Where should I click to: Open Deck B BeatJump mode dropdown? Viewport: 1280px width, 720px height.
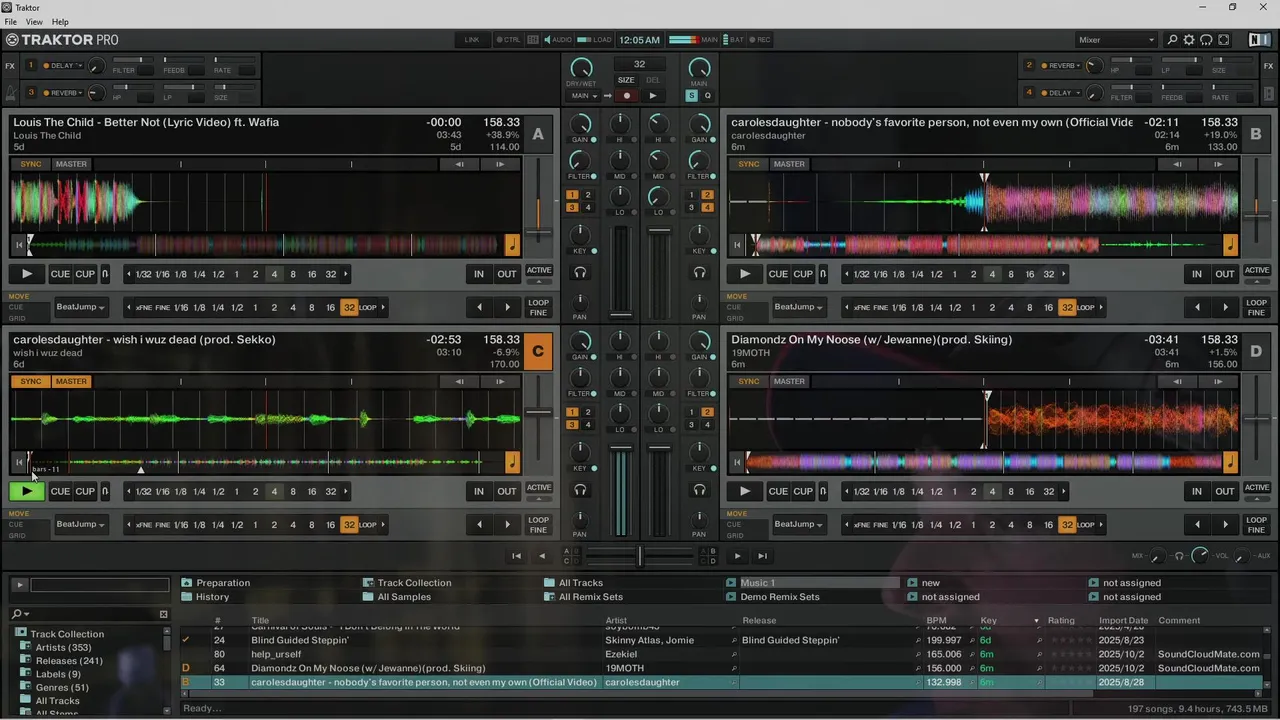point(799,307)
